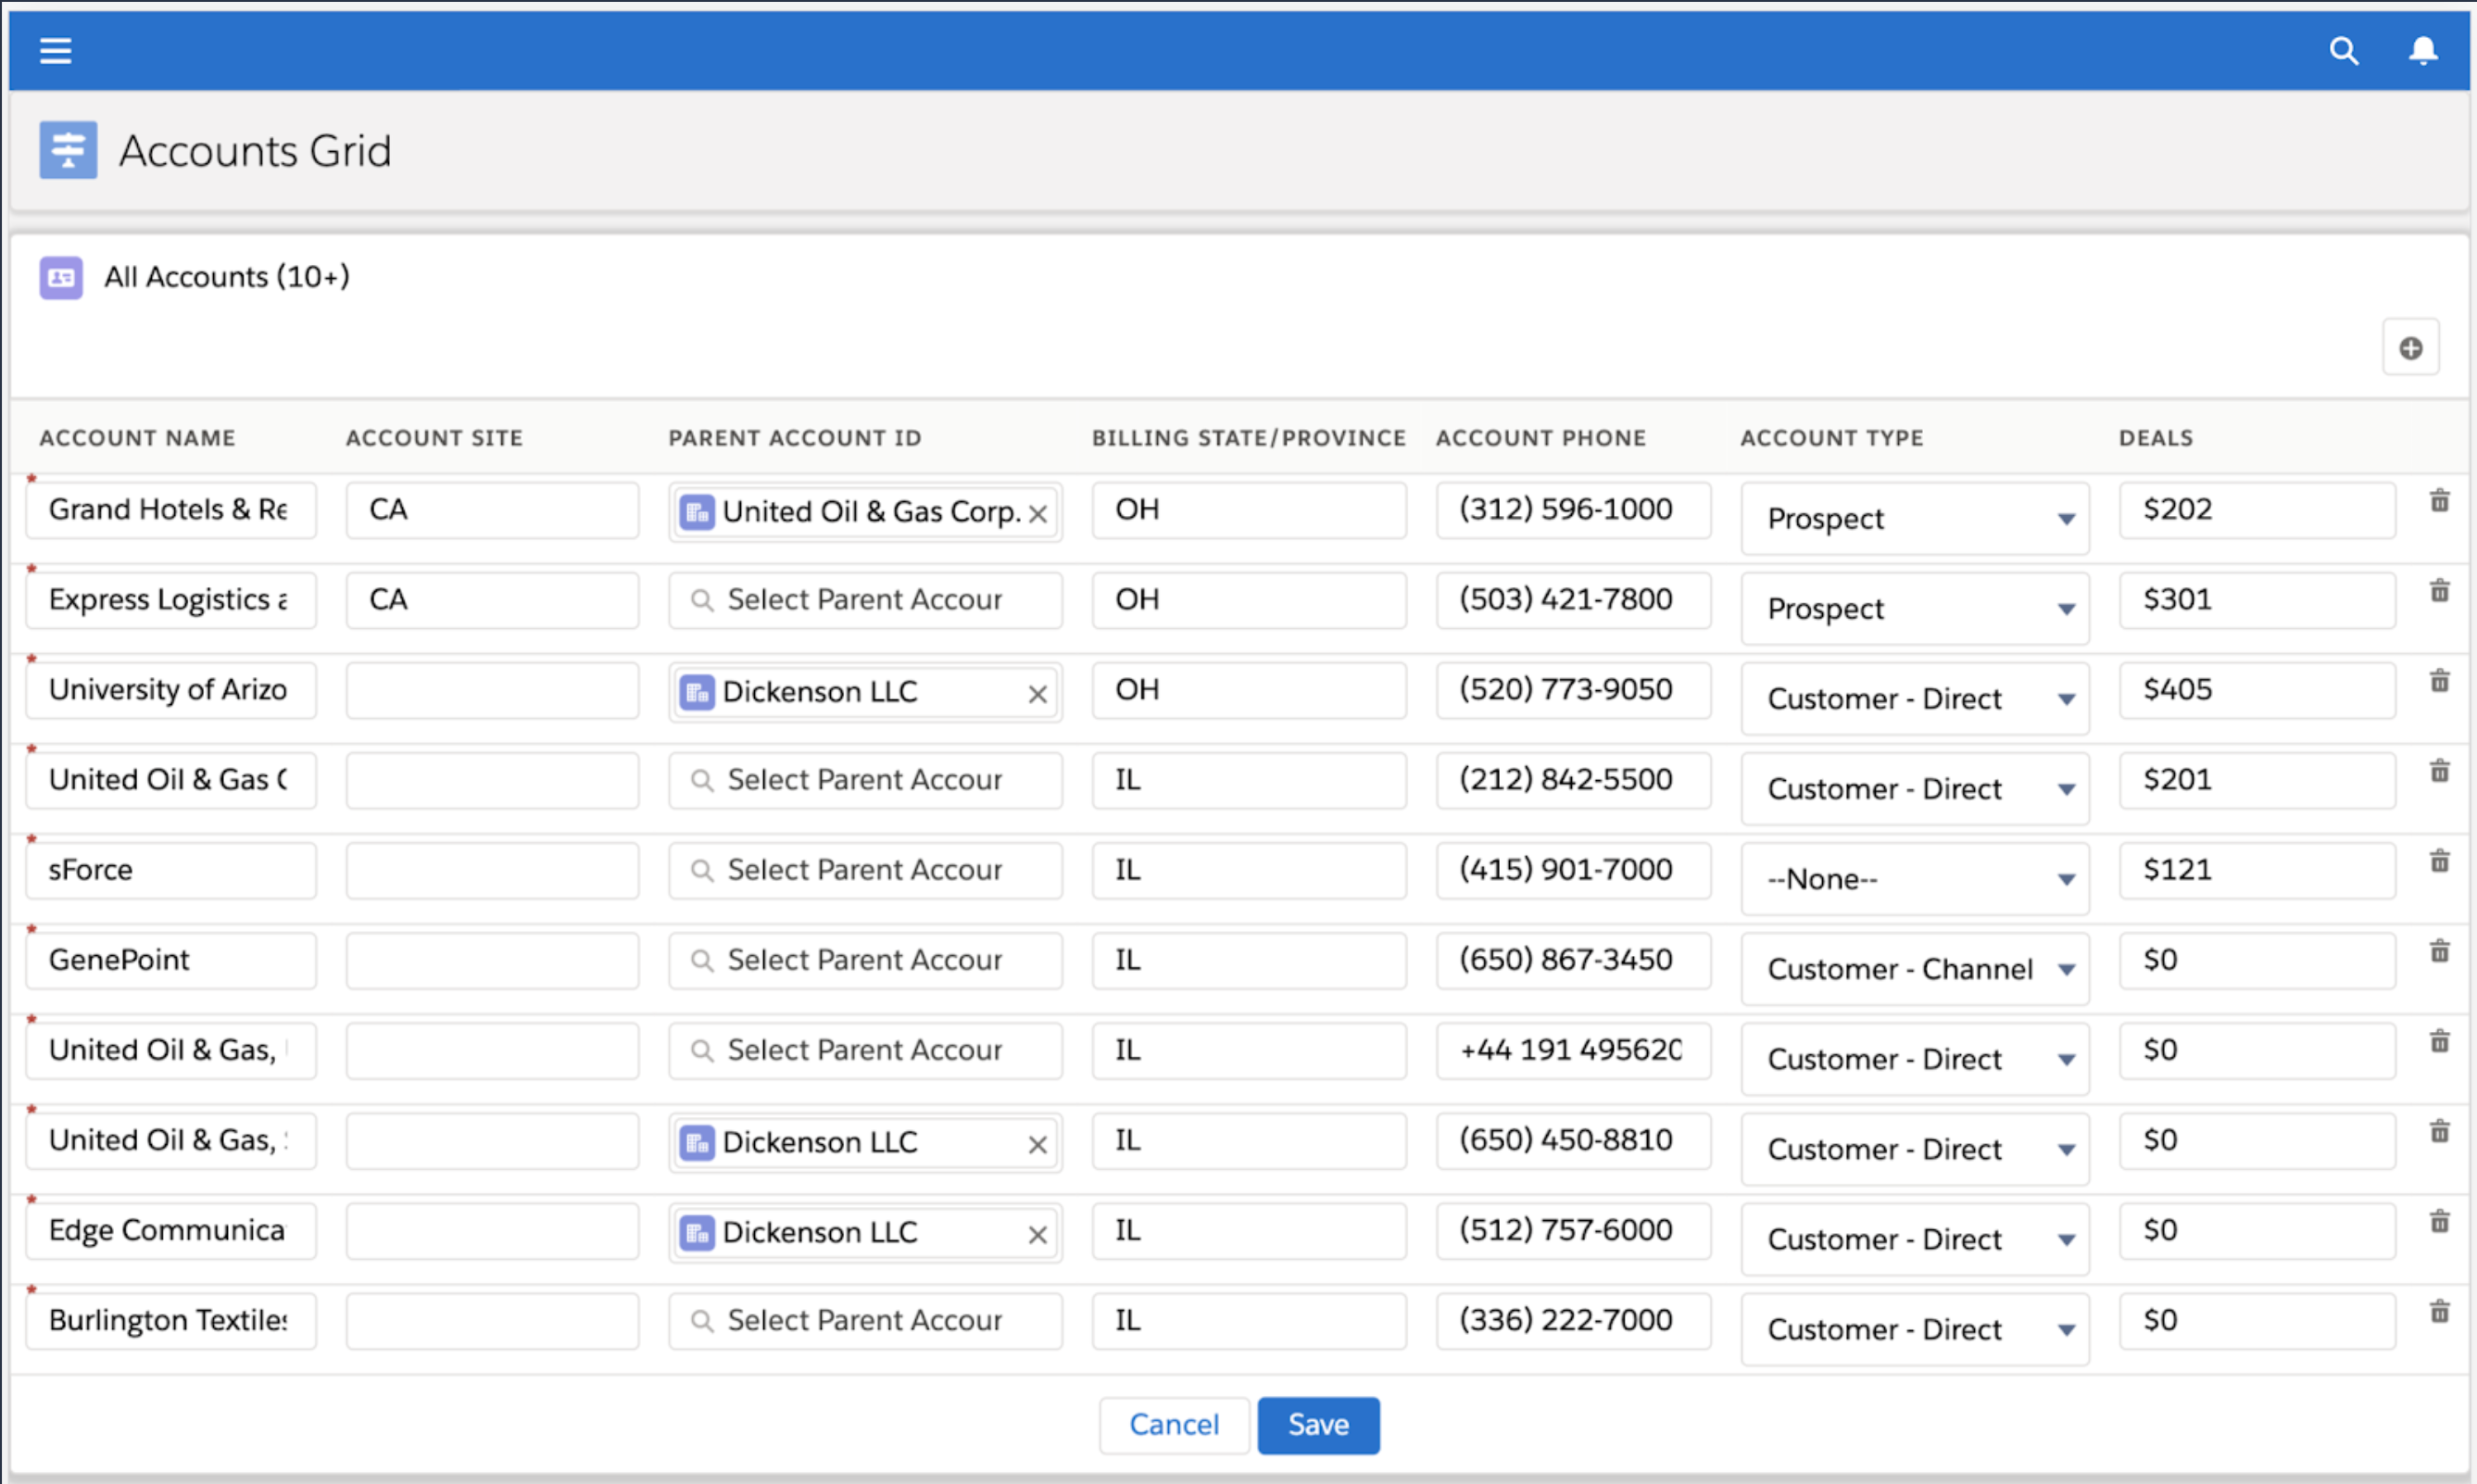Delete the Grand Hotels row
The height and width of the screenshot is (1484, 2477).
[x=2439, y=501]
